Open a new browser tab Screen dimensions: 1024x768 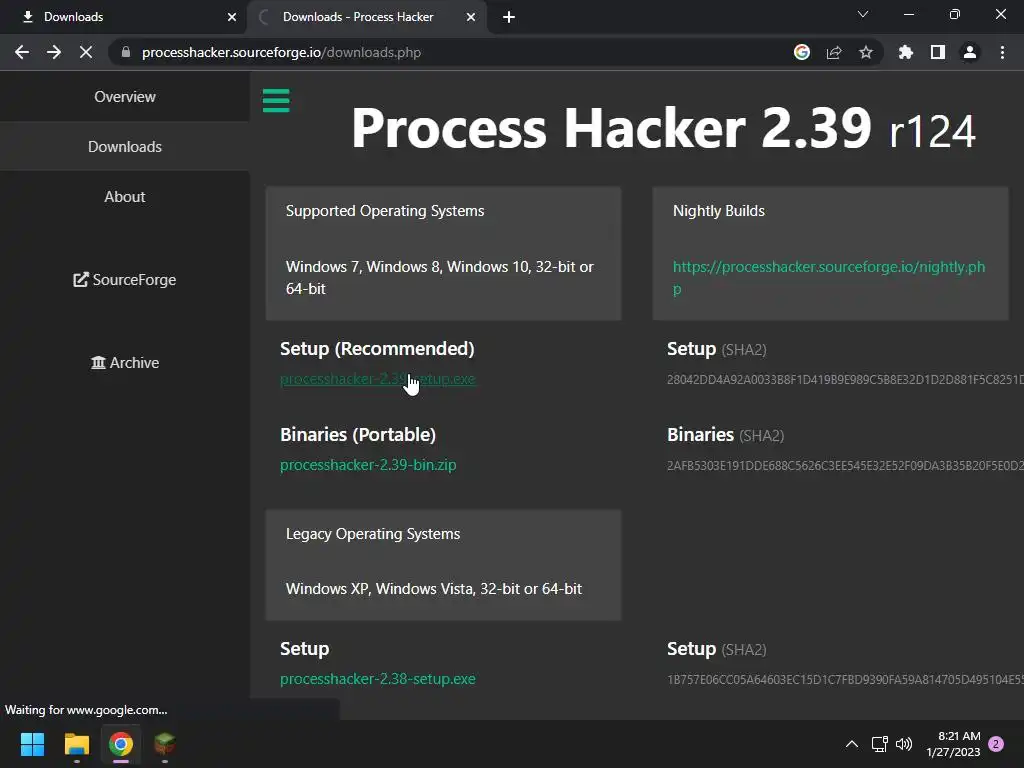(x=509, y=17)
